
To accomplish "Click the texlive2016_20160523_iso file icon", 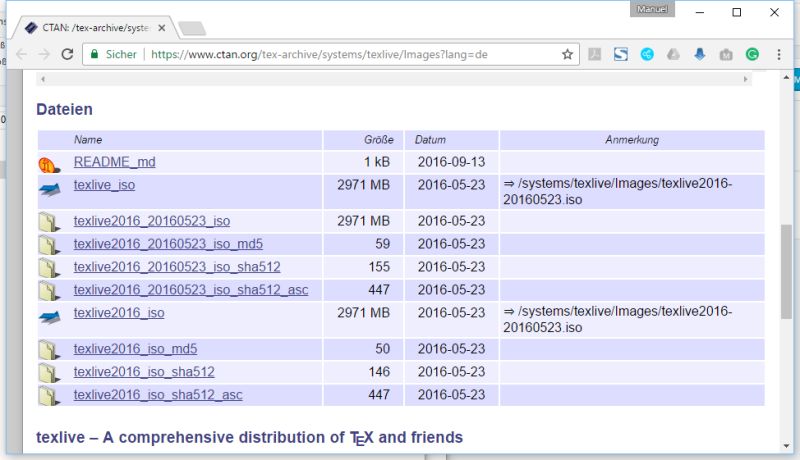I will coord(49,222).
